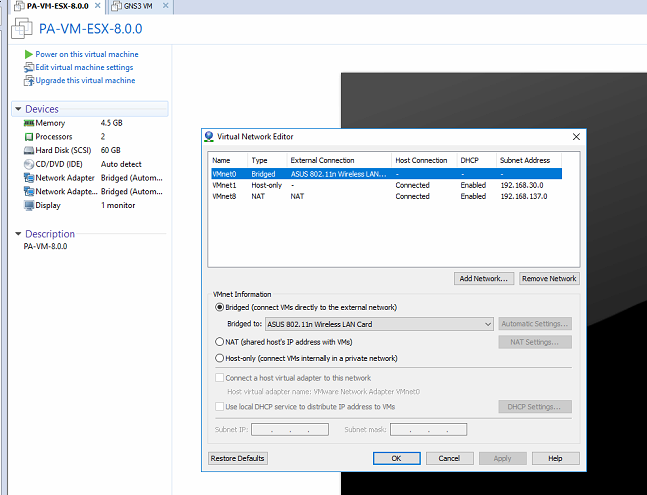This screenshot has height=495, width=647.
Task: Open the Bridged to adapter dropdown
Action: click(x=487, y=324)
